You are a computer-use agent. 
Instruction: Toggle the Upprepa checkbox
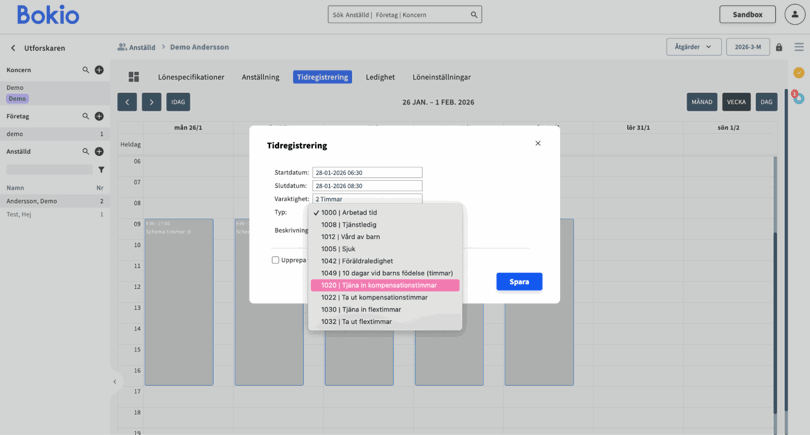276,260
